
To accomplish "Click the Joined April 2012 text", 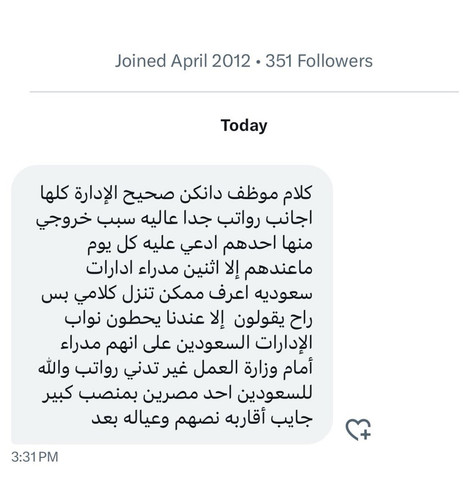I will point(182,61).
